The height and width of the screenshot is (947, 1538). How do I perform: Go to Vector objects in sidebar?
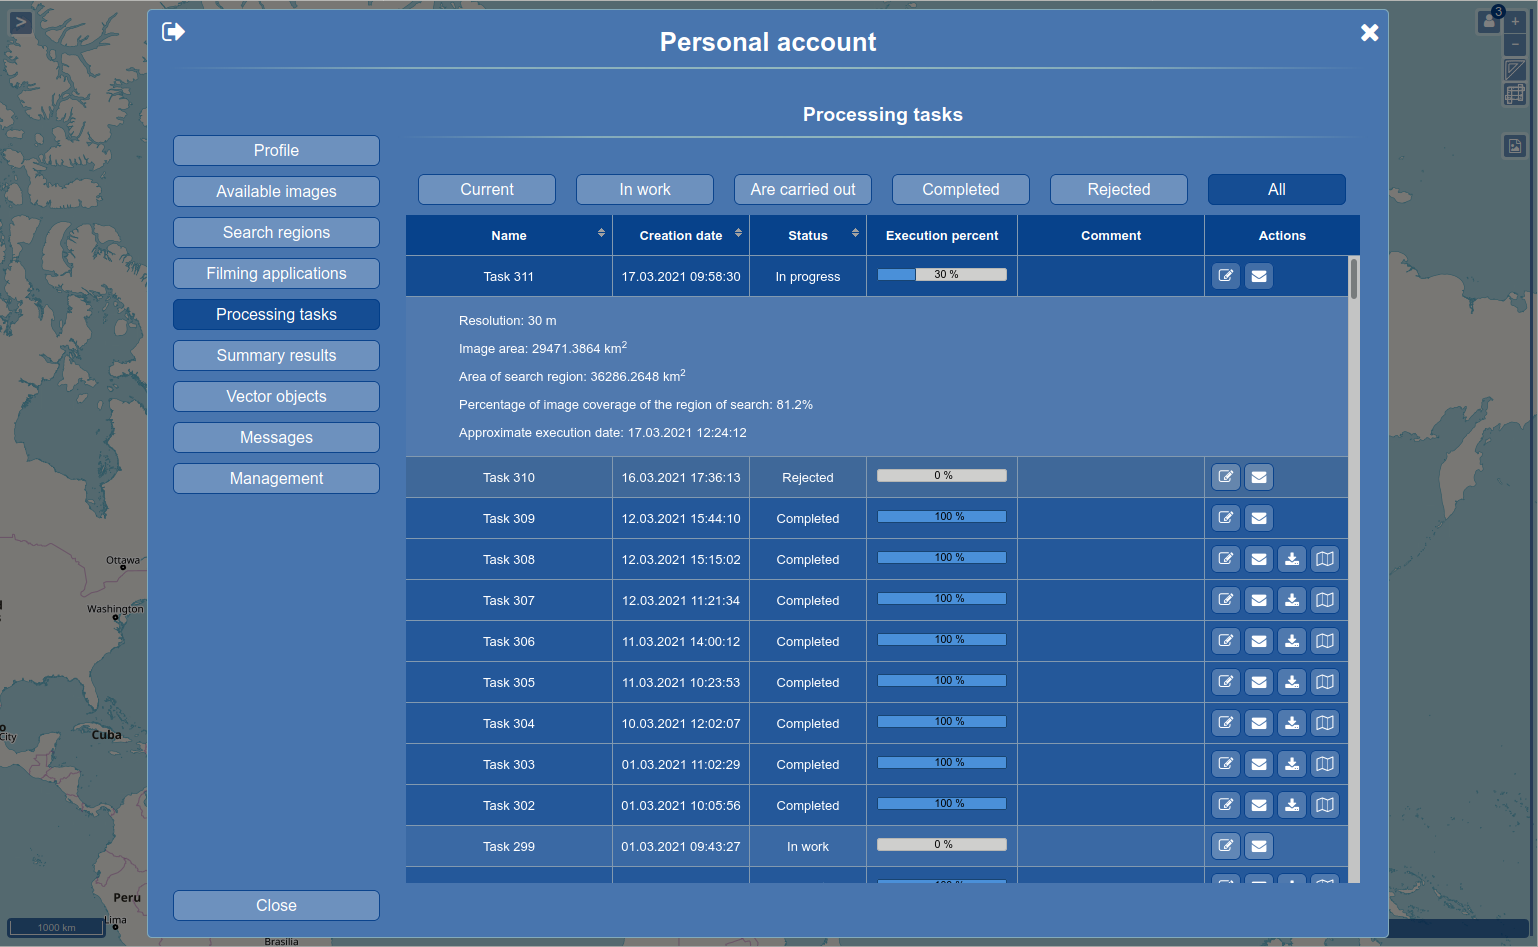(x=276, y=396)
